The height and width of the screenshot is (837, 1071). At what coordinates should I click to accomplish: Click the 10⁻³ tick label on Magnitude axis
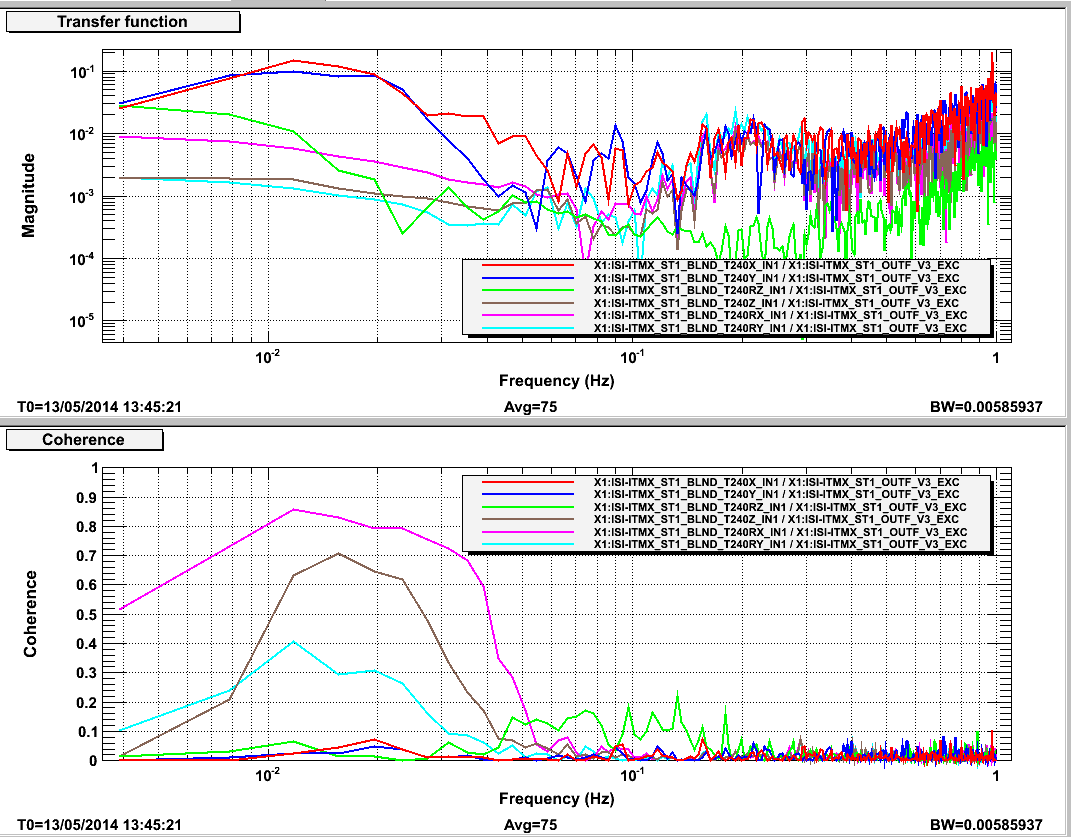tap(81, 195)
